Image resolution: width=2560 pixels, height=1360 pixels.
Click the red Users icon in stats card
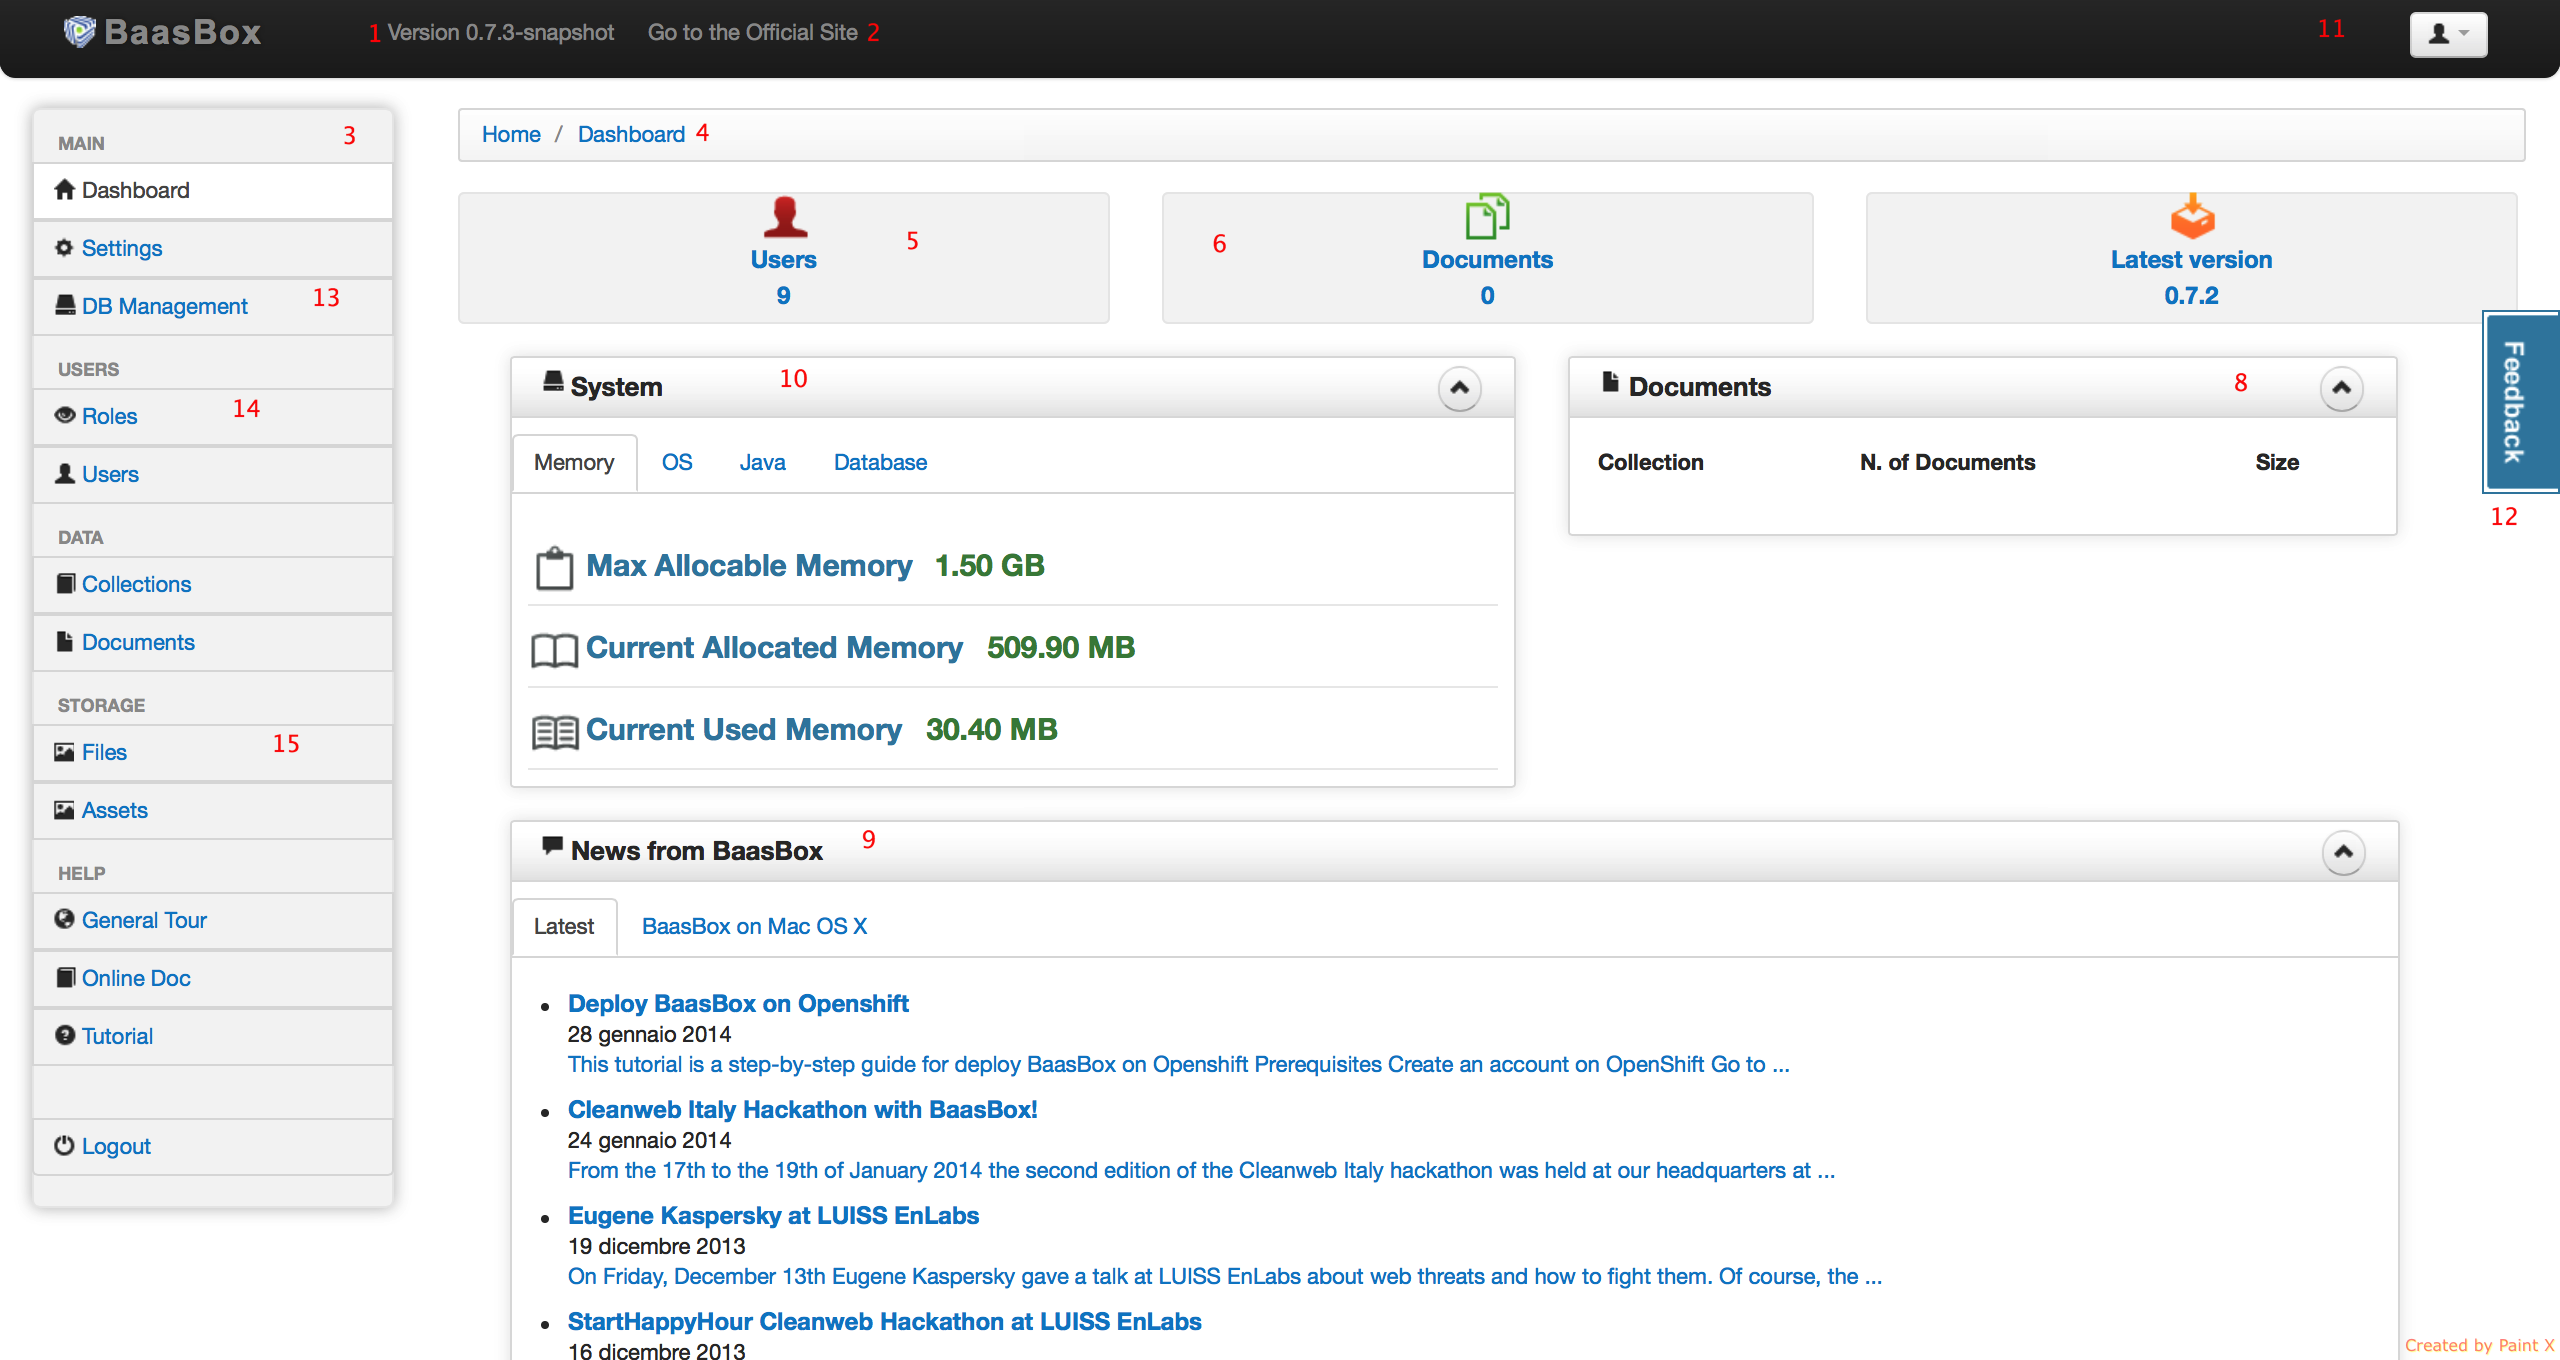coord(785,216)
